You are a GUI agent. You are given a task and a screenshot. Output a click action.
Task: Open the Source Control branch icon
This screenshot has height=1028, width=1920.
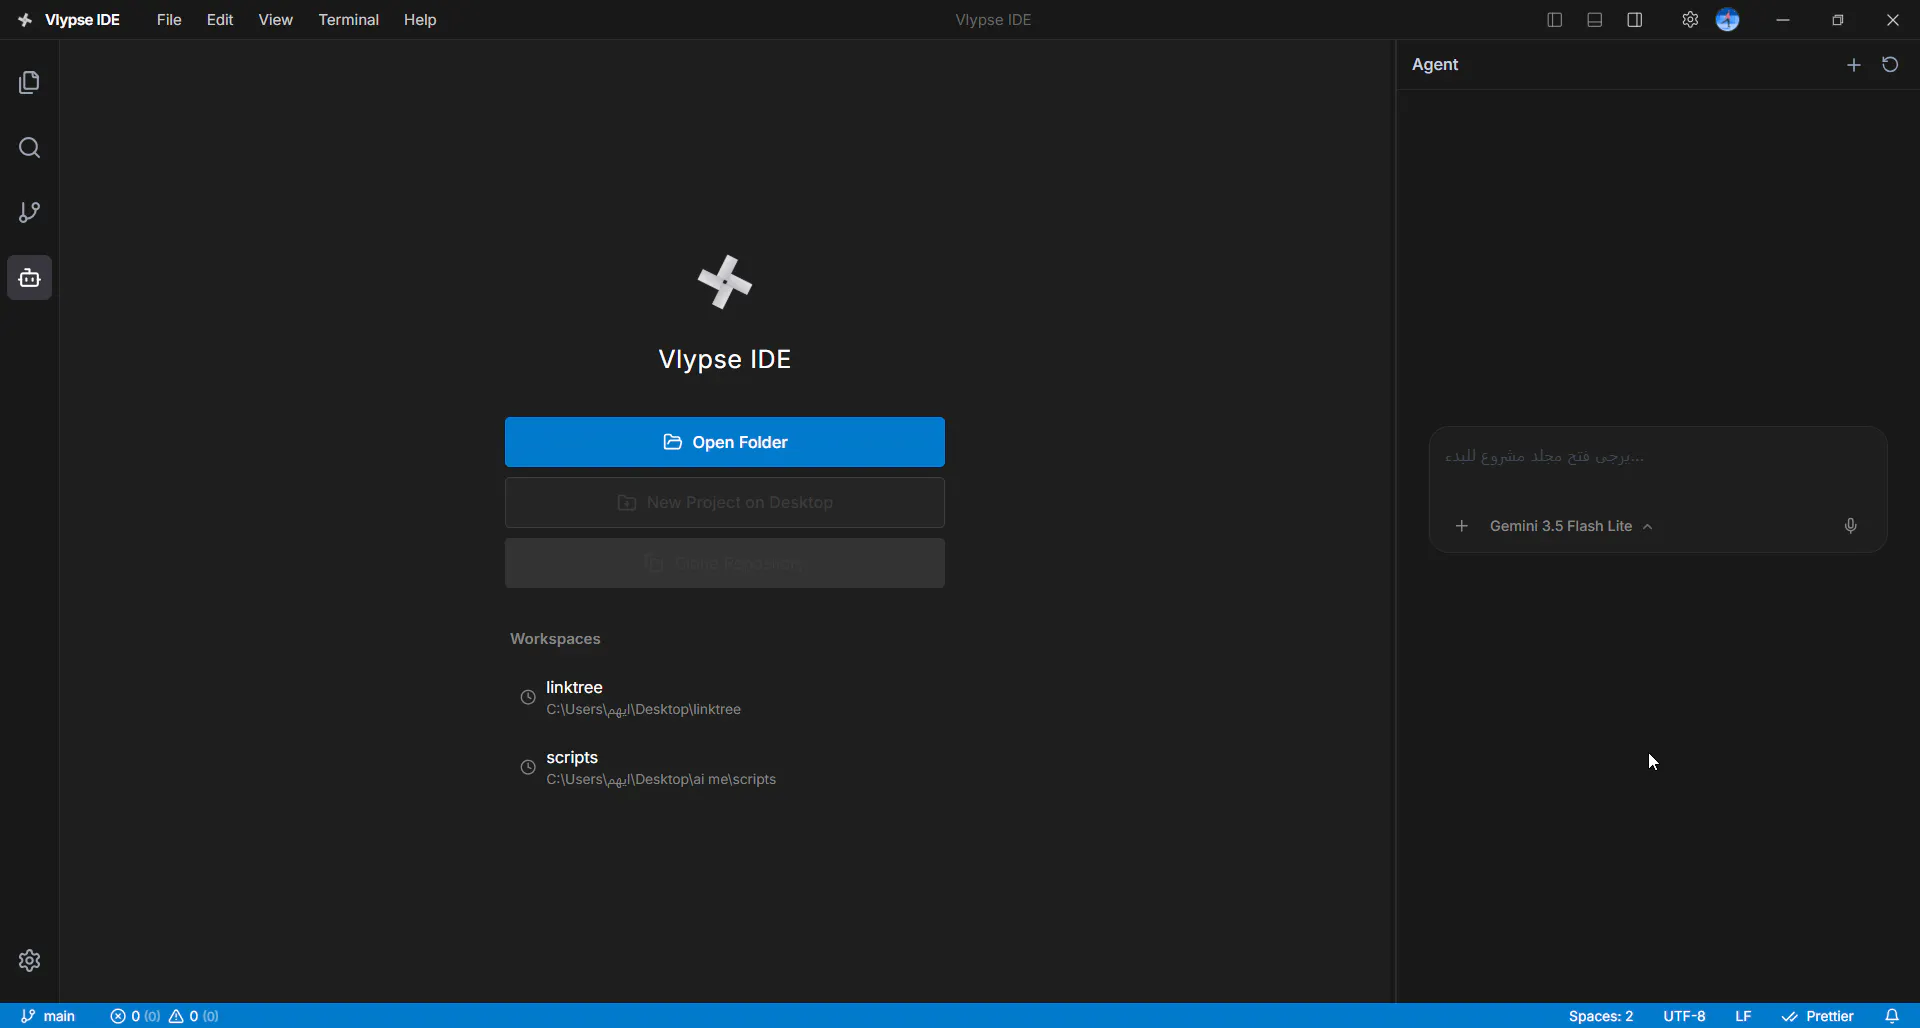[x=29, y=212]
